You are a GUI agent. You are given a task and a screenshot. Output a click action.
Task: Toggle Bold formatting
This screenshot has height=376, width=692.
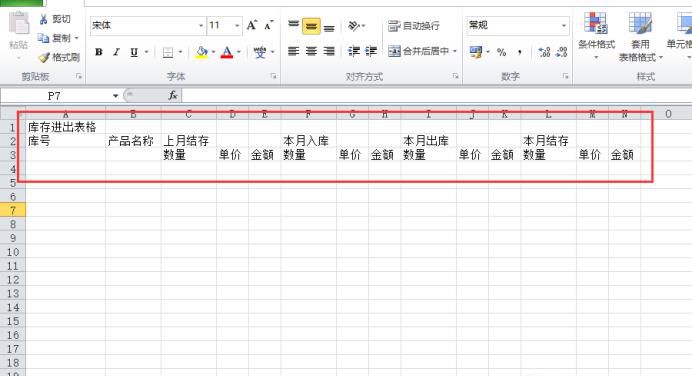[99, 52]
